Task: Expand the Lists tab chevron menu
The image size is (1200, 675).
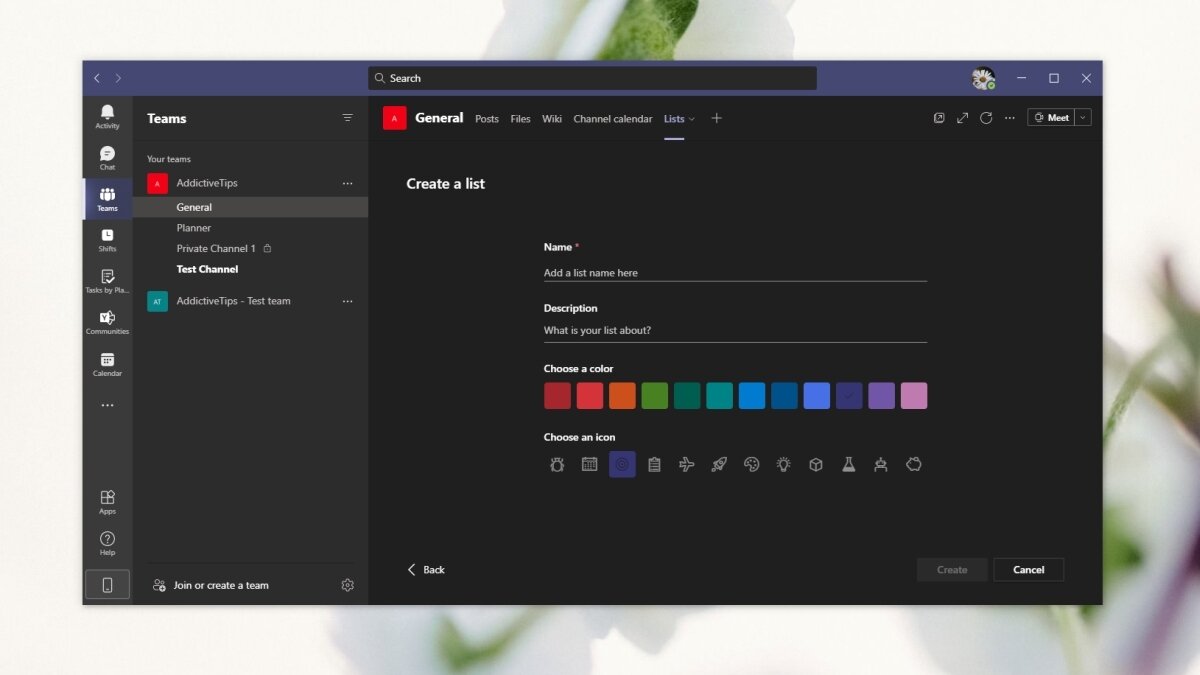Action: point(692,118)
